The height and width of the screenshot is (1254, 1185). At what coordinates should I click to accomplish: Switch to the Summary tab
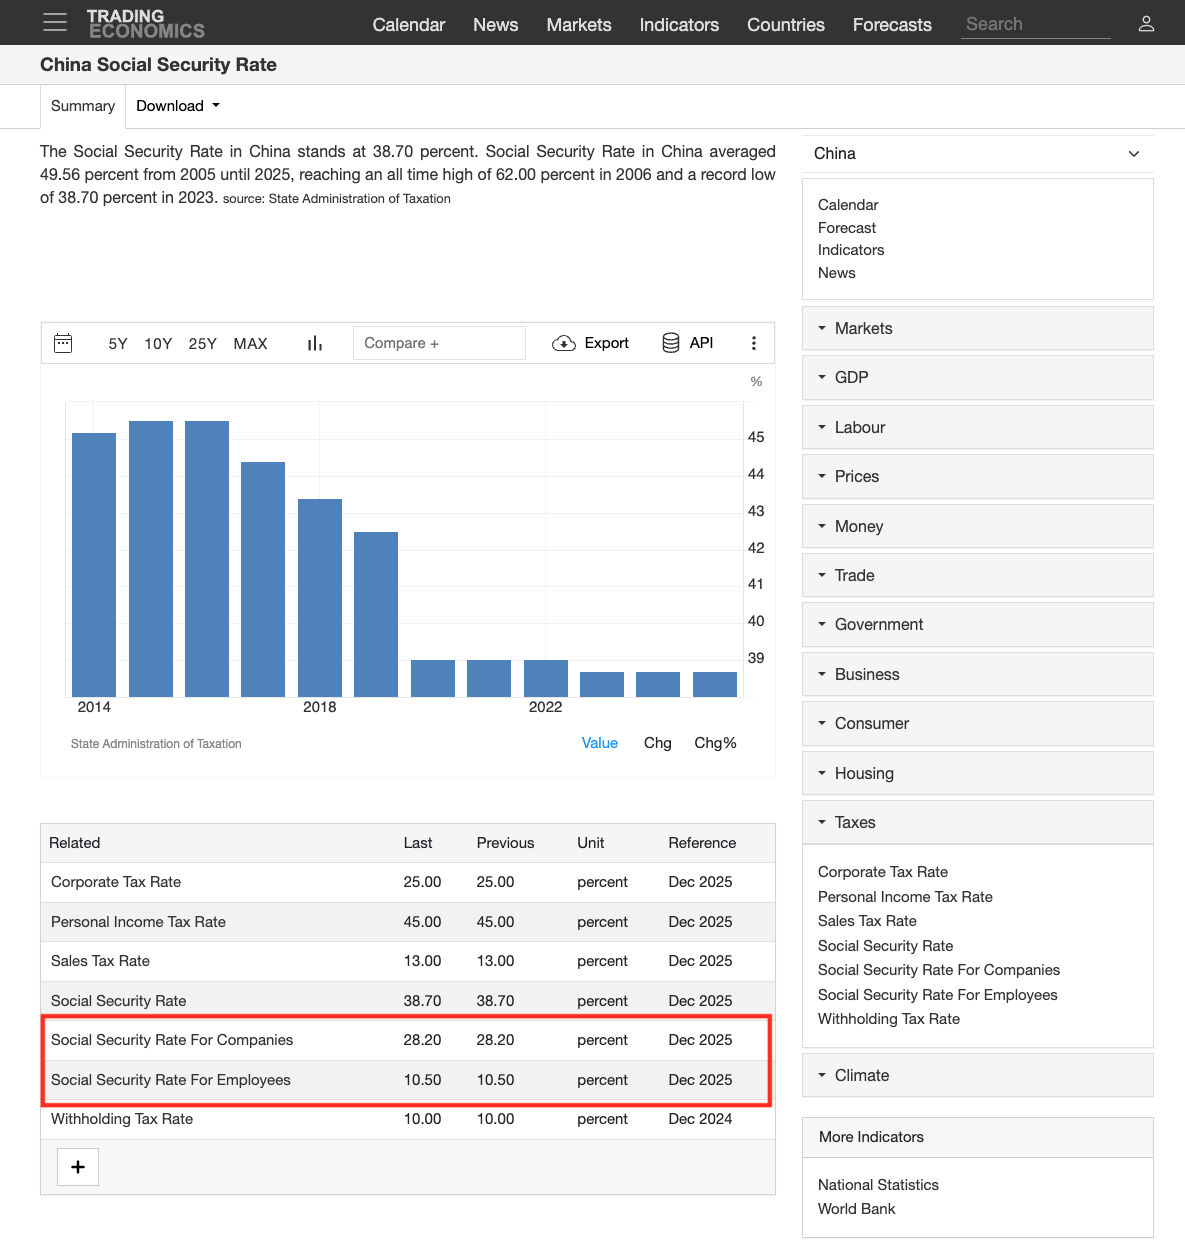coord(83,106)
